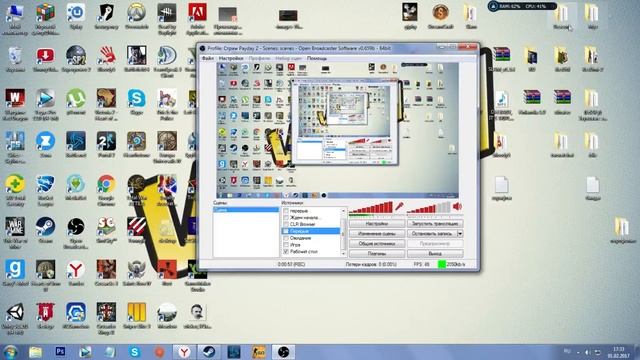
Task: Toggle the first source checkbox in Источники list
Action: point(286,211)
